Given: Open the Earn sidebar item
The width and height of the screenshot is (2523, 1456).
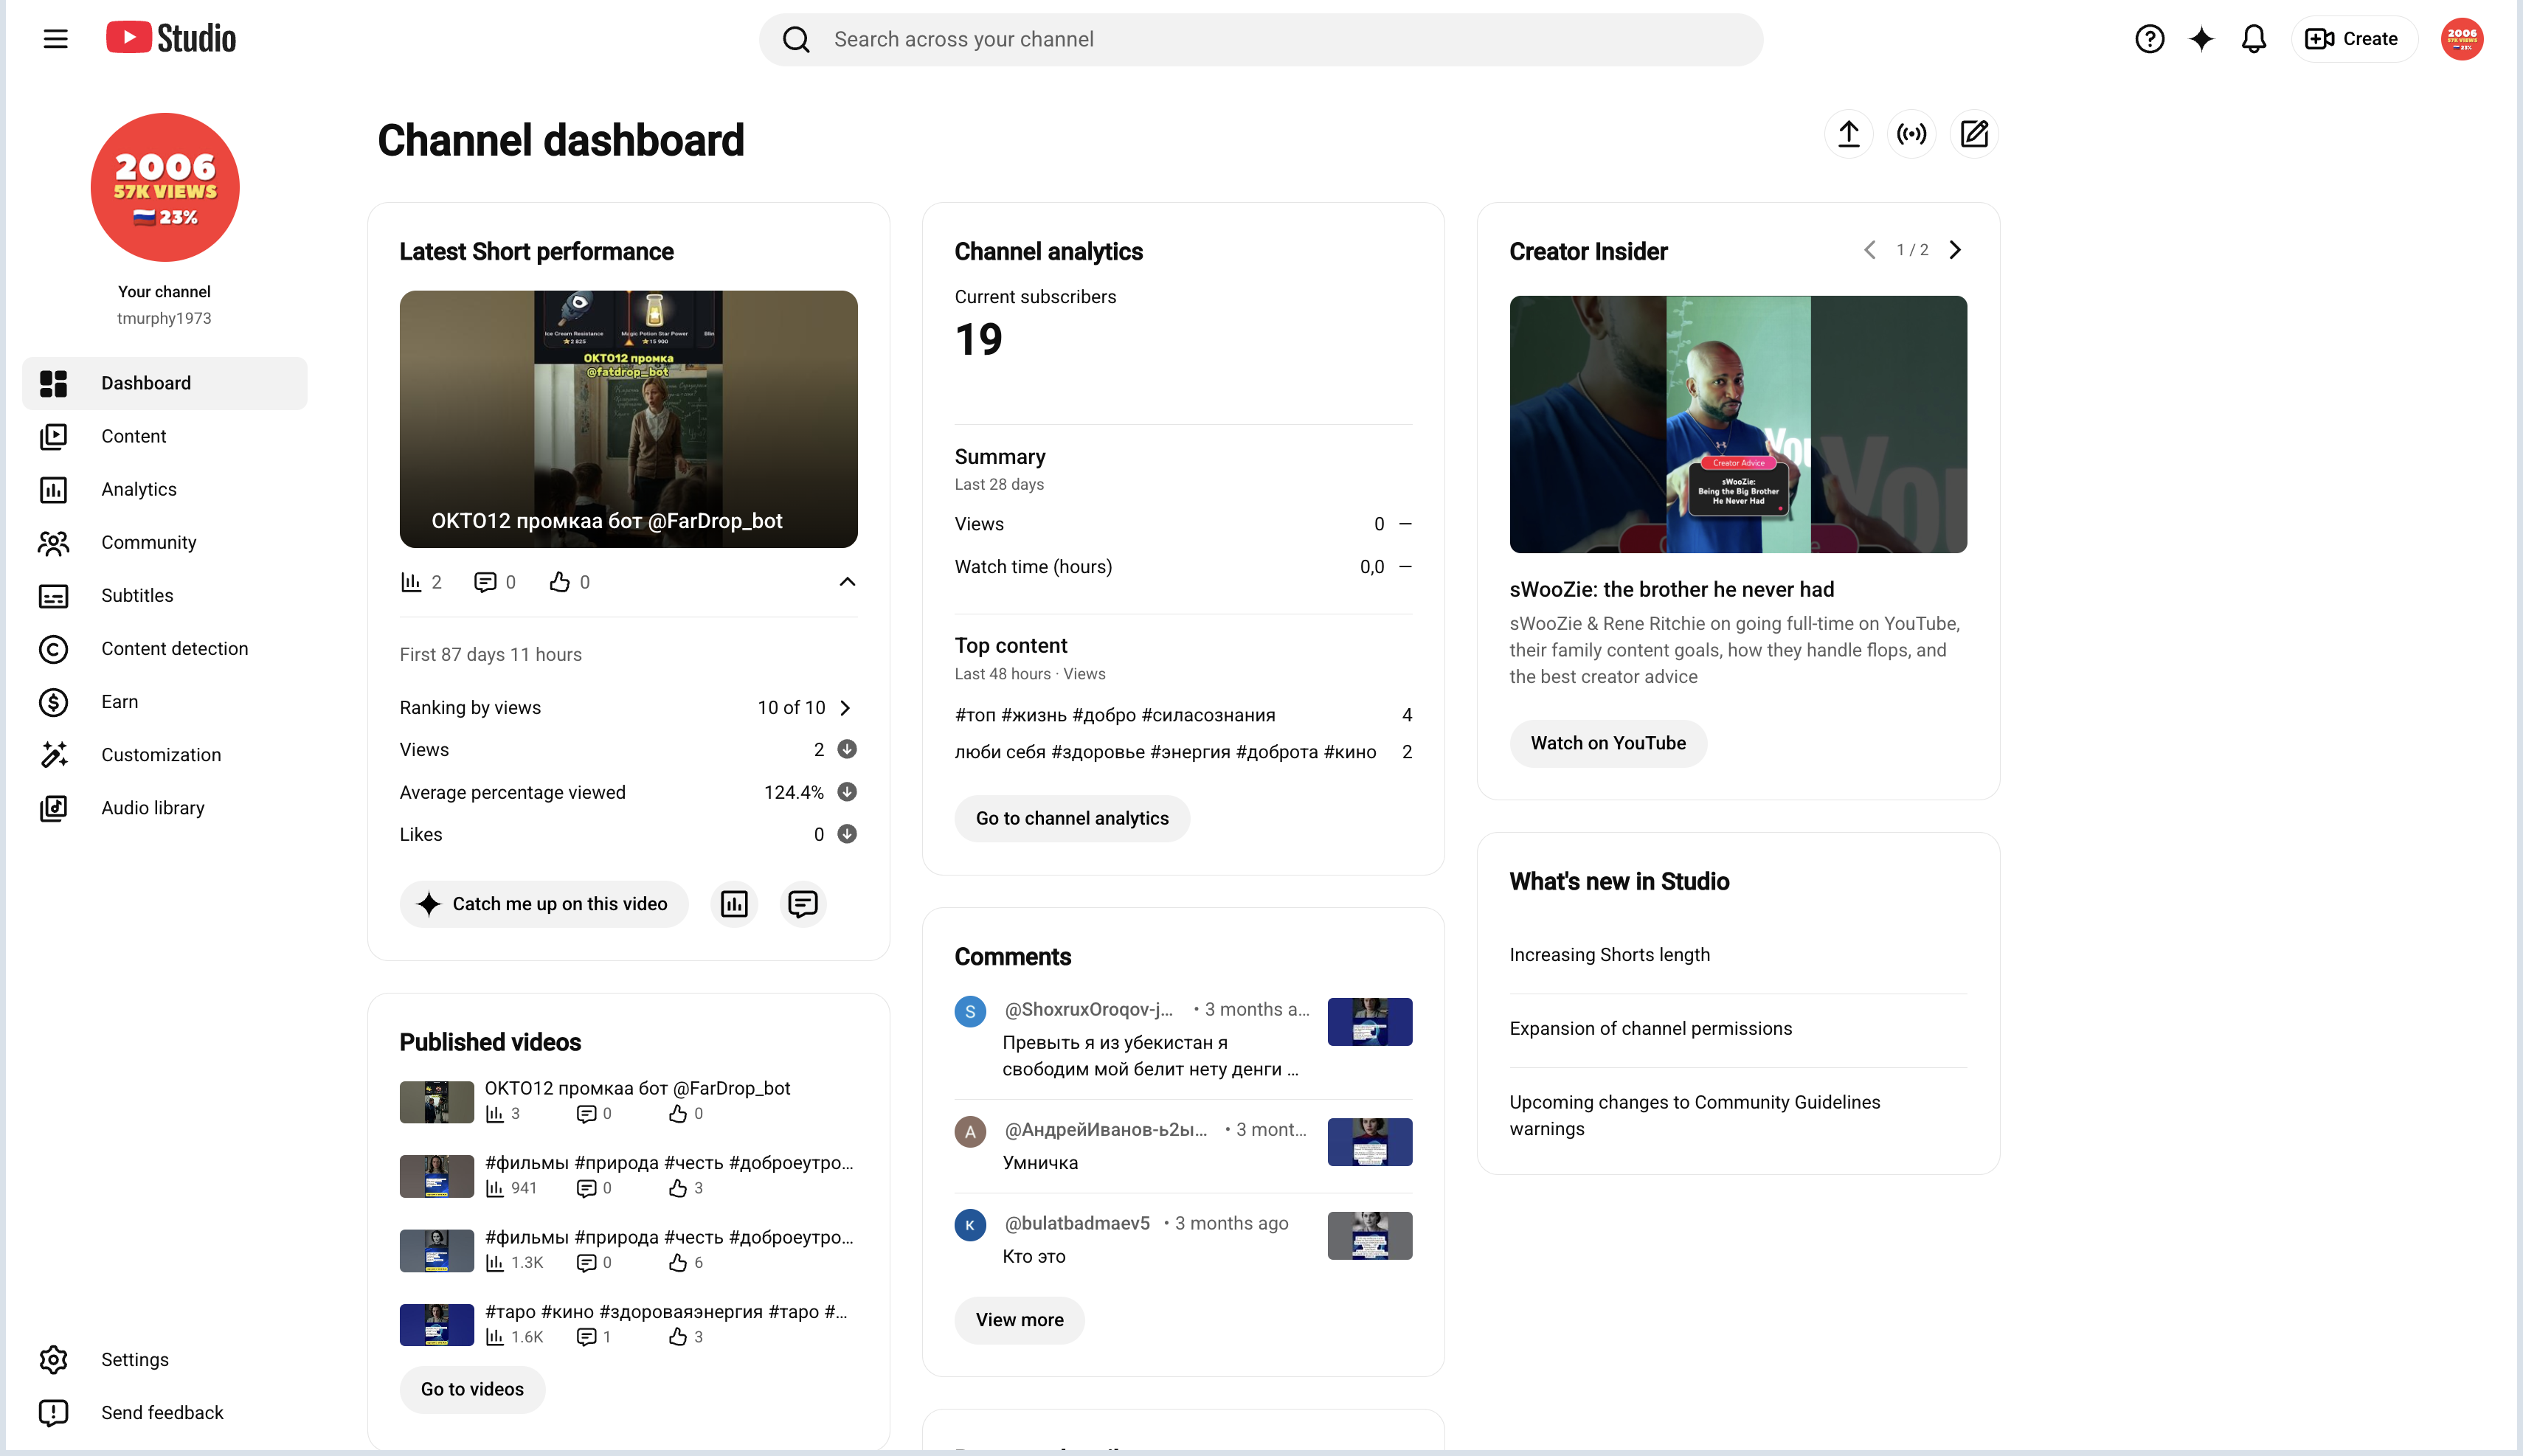Looking at the screenshot, I should 165,701.
